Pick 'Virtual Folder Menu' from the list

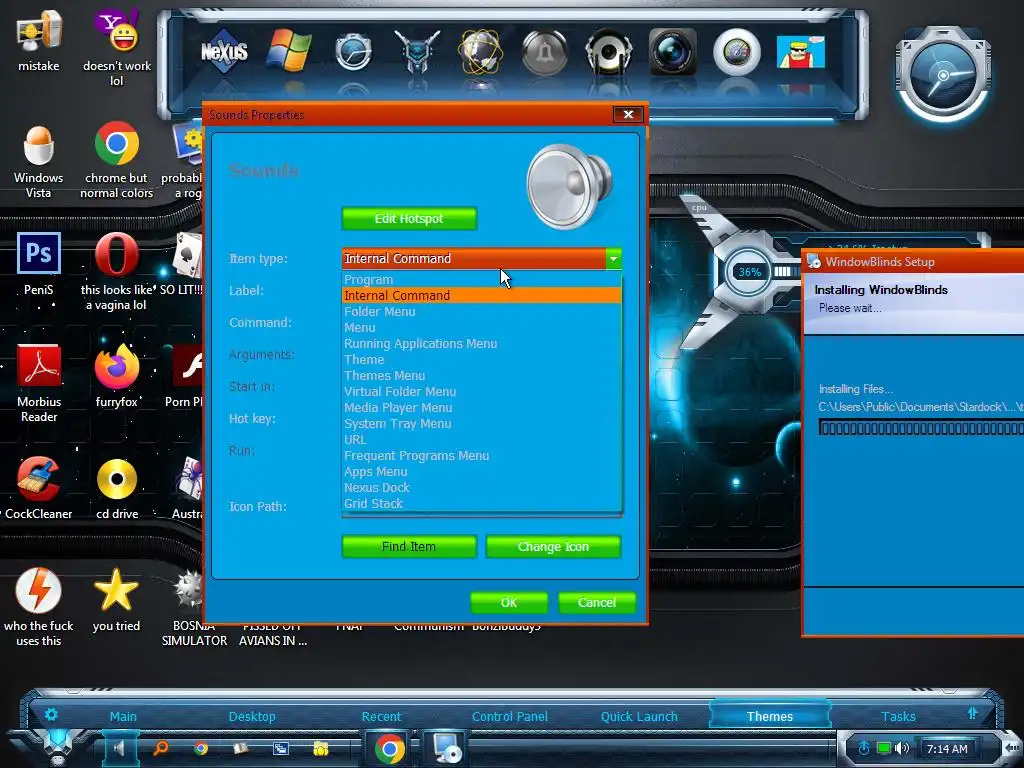pyautogui.click(x=481, y=391)
